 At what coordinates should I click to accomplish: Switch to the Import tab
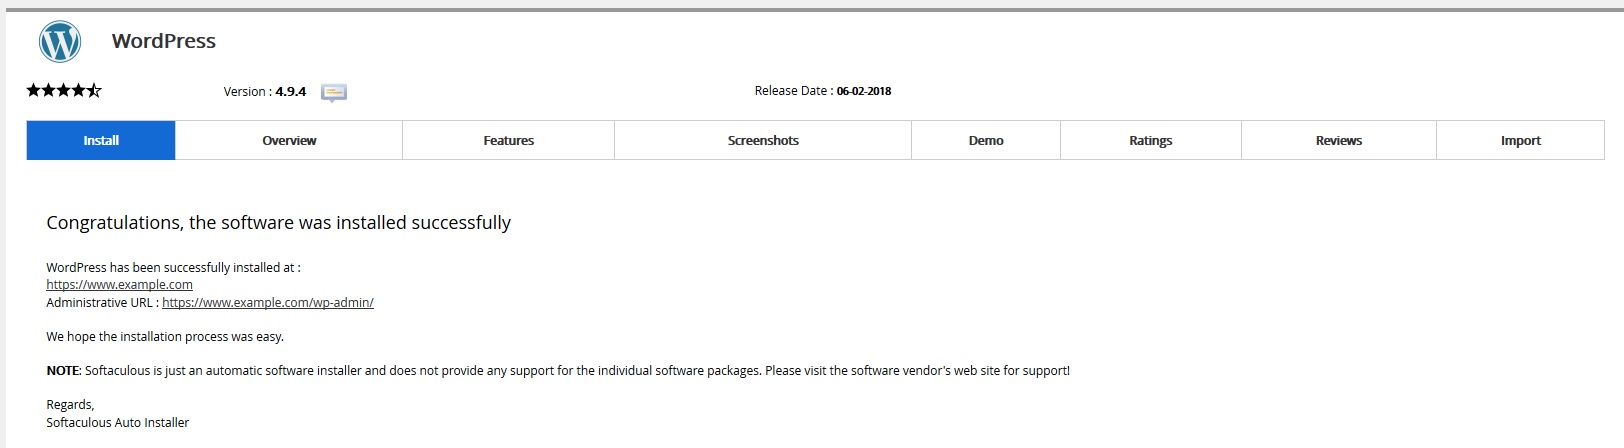point(1520,140)
